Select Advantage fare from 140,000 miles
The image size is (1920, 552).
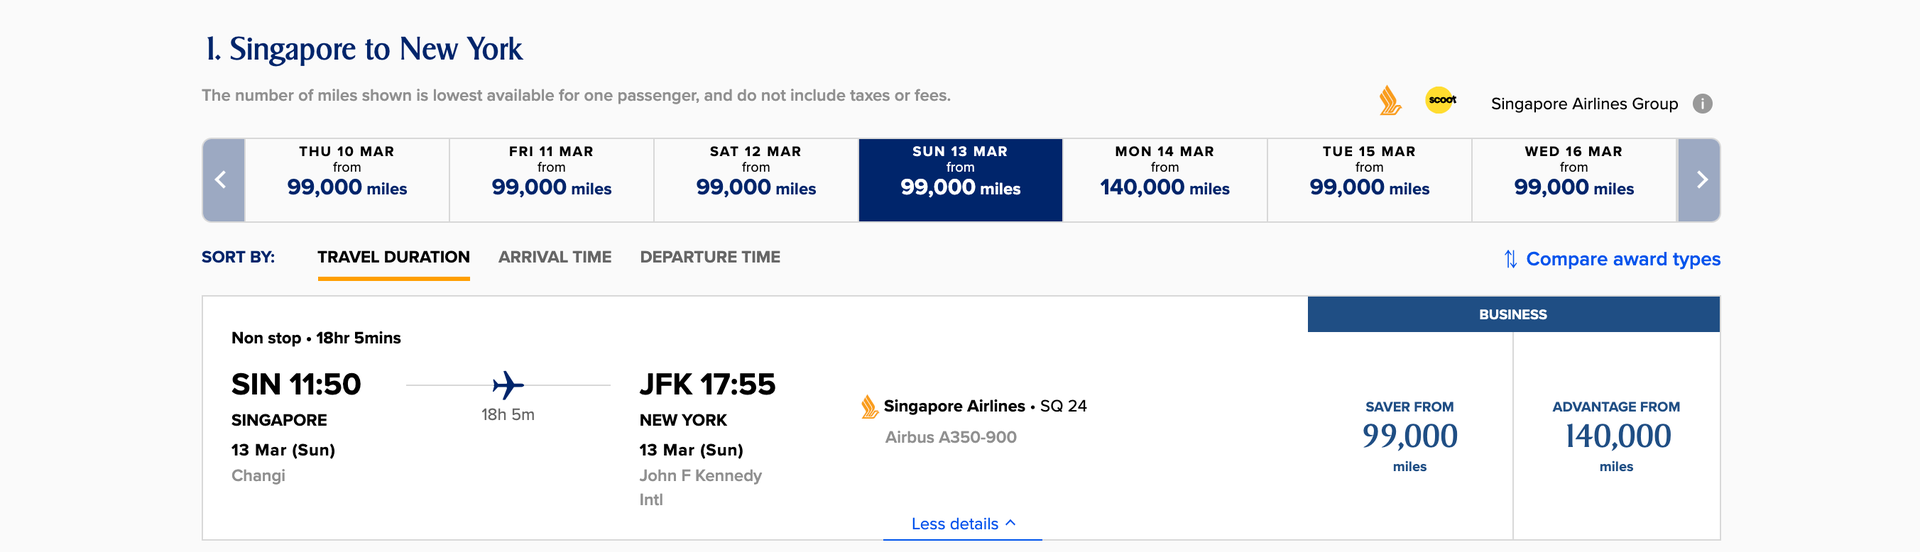pos(1616,436)
